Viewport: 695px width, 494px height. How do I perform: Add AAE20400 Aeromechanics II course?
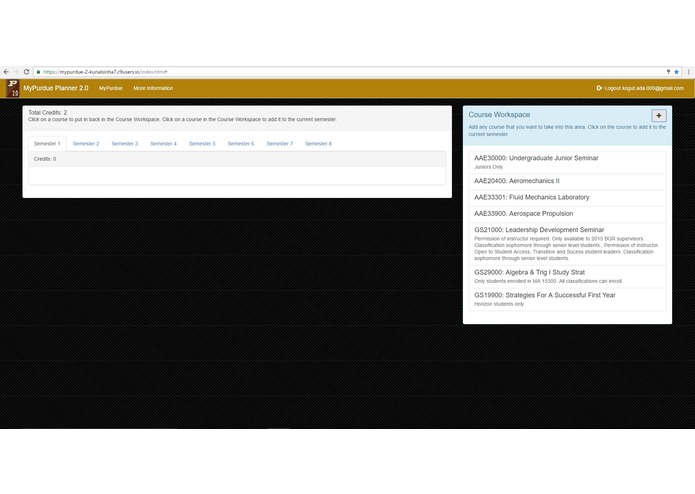pos(567,181)
